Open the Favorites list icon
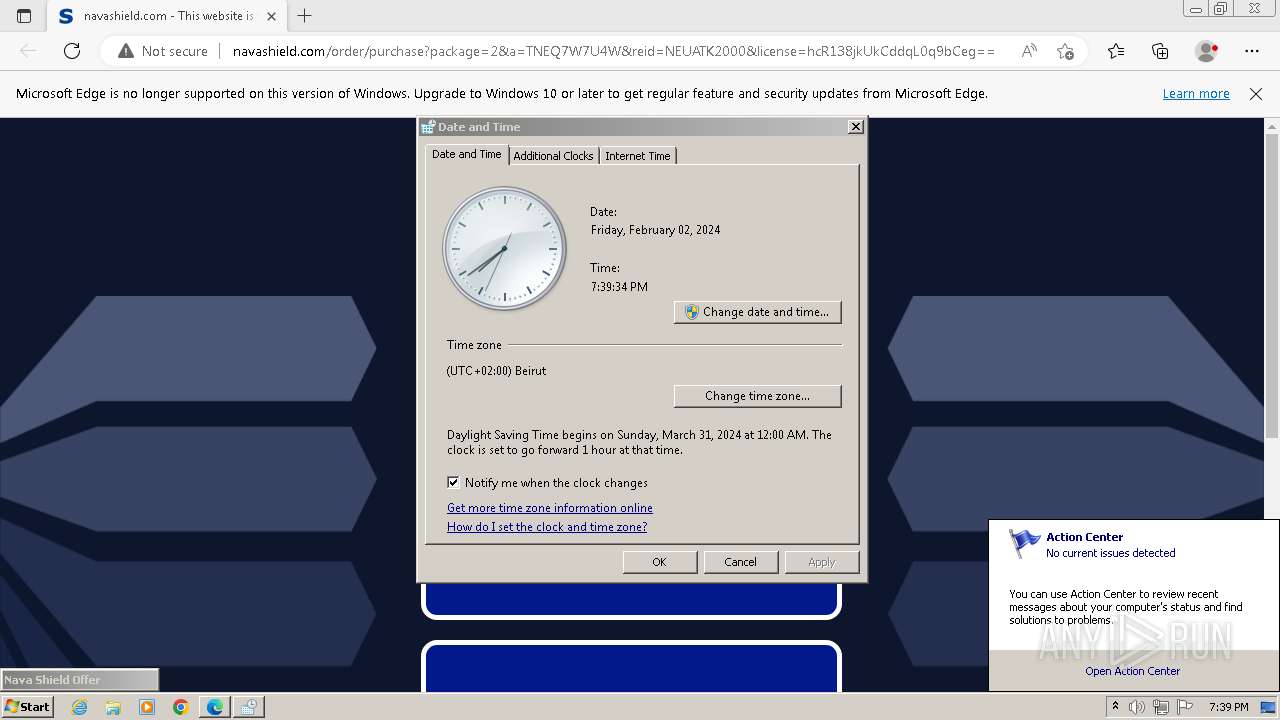This screenshot has width=1280, height=720. coord(1116,51)
